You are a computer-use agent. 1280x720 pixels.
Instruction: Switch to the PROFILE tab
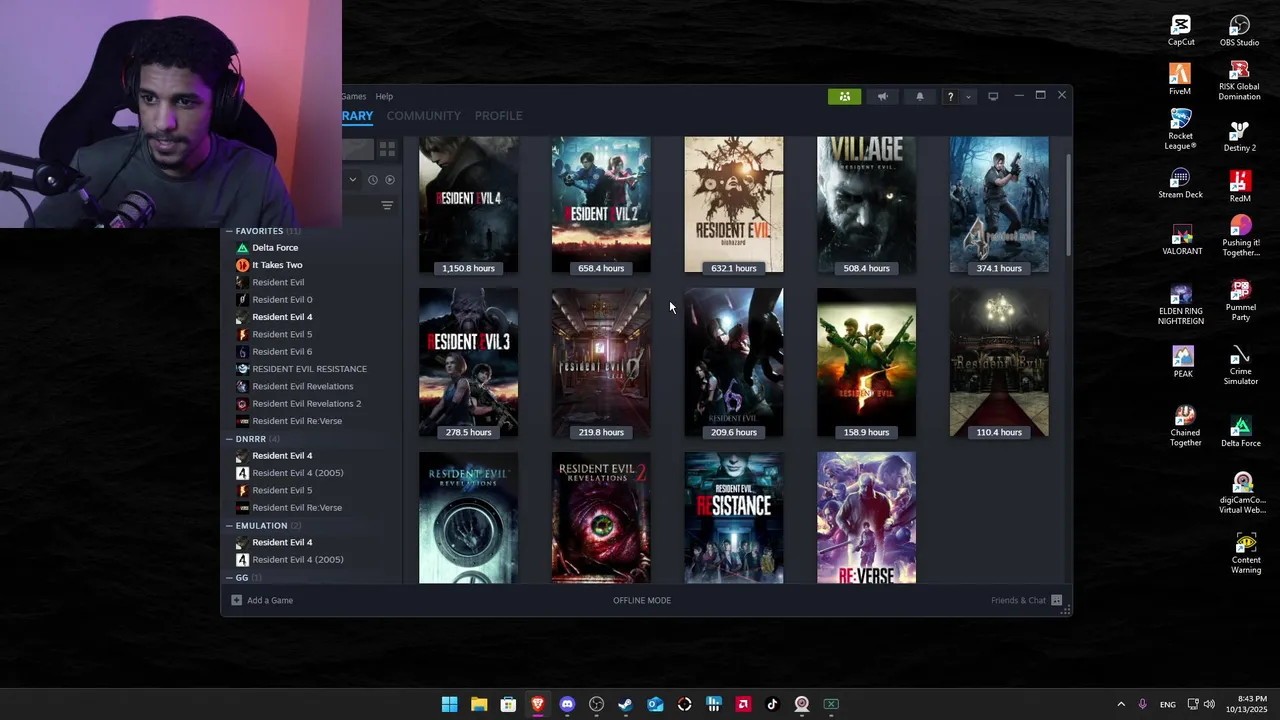point(498,116)
